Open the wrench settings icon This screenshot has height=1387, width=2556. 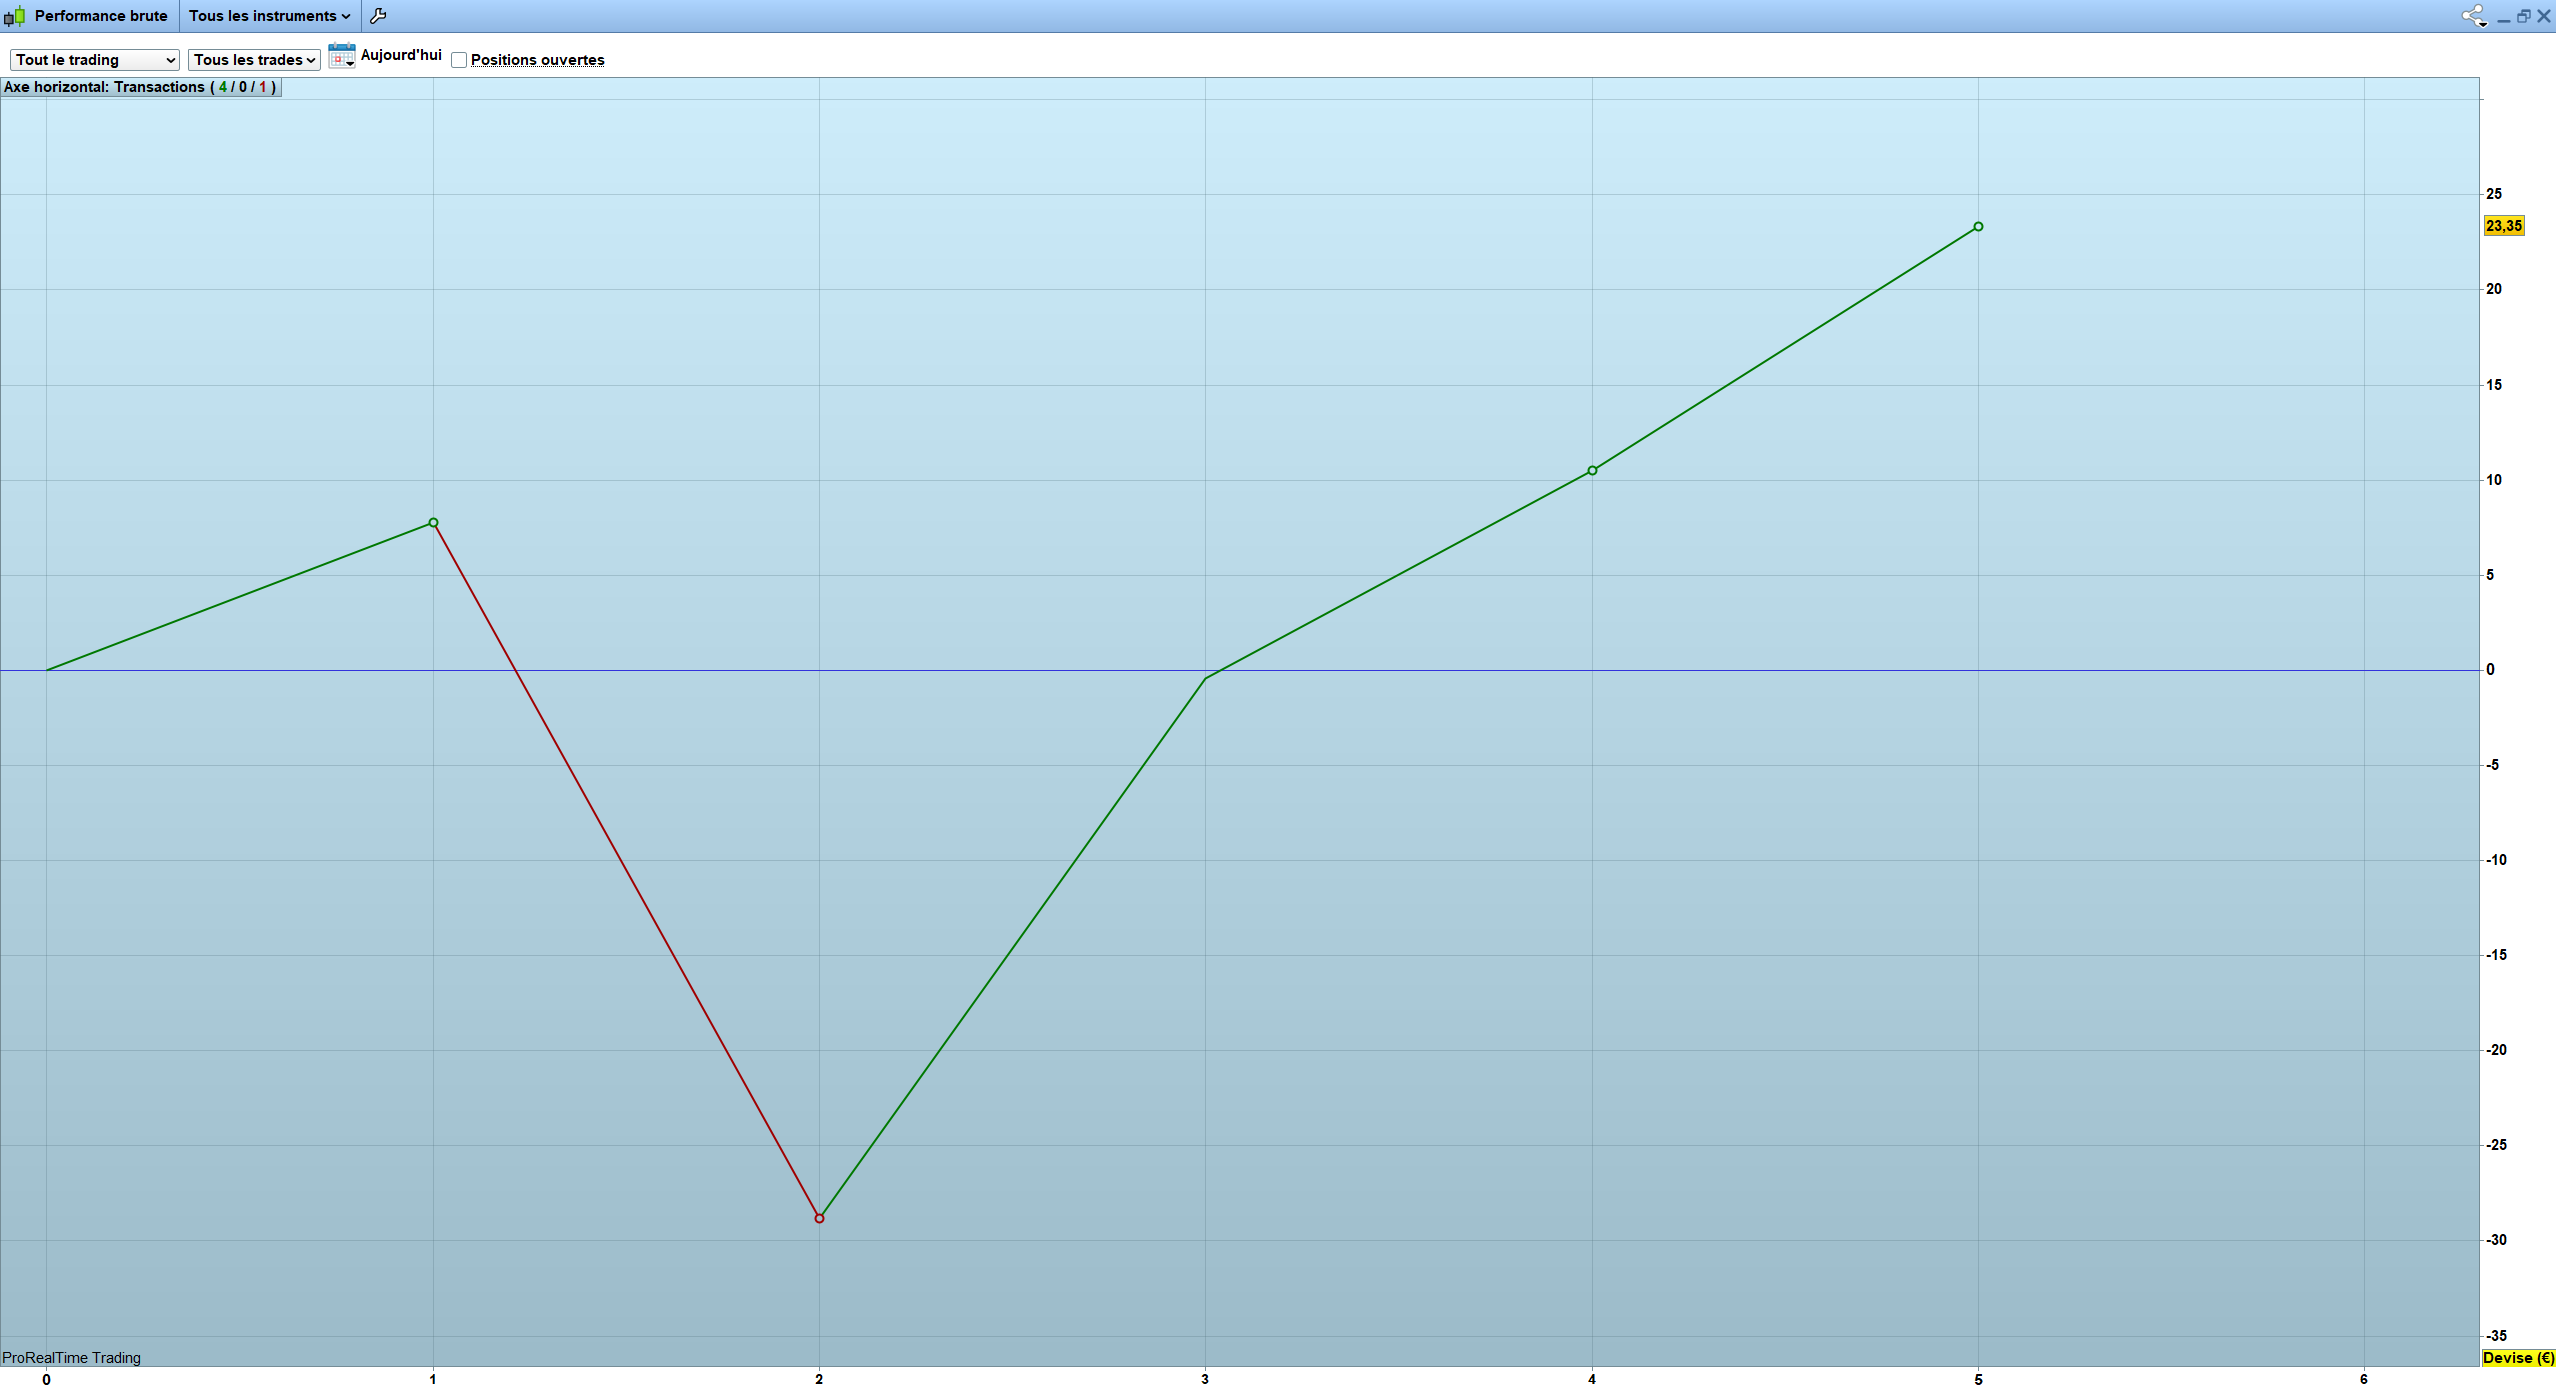(x=378, y=16)
